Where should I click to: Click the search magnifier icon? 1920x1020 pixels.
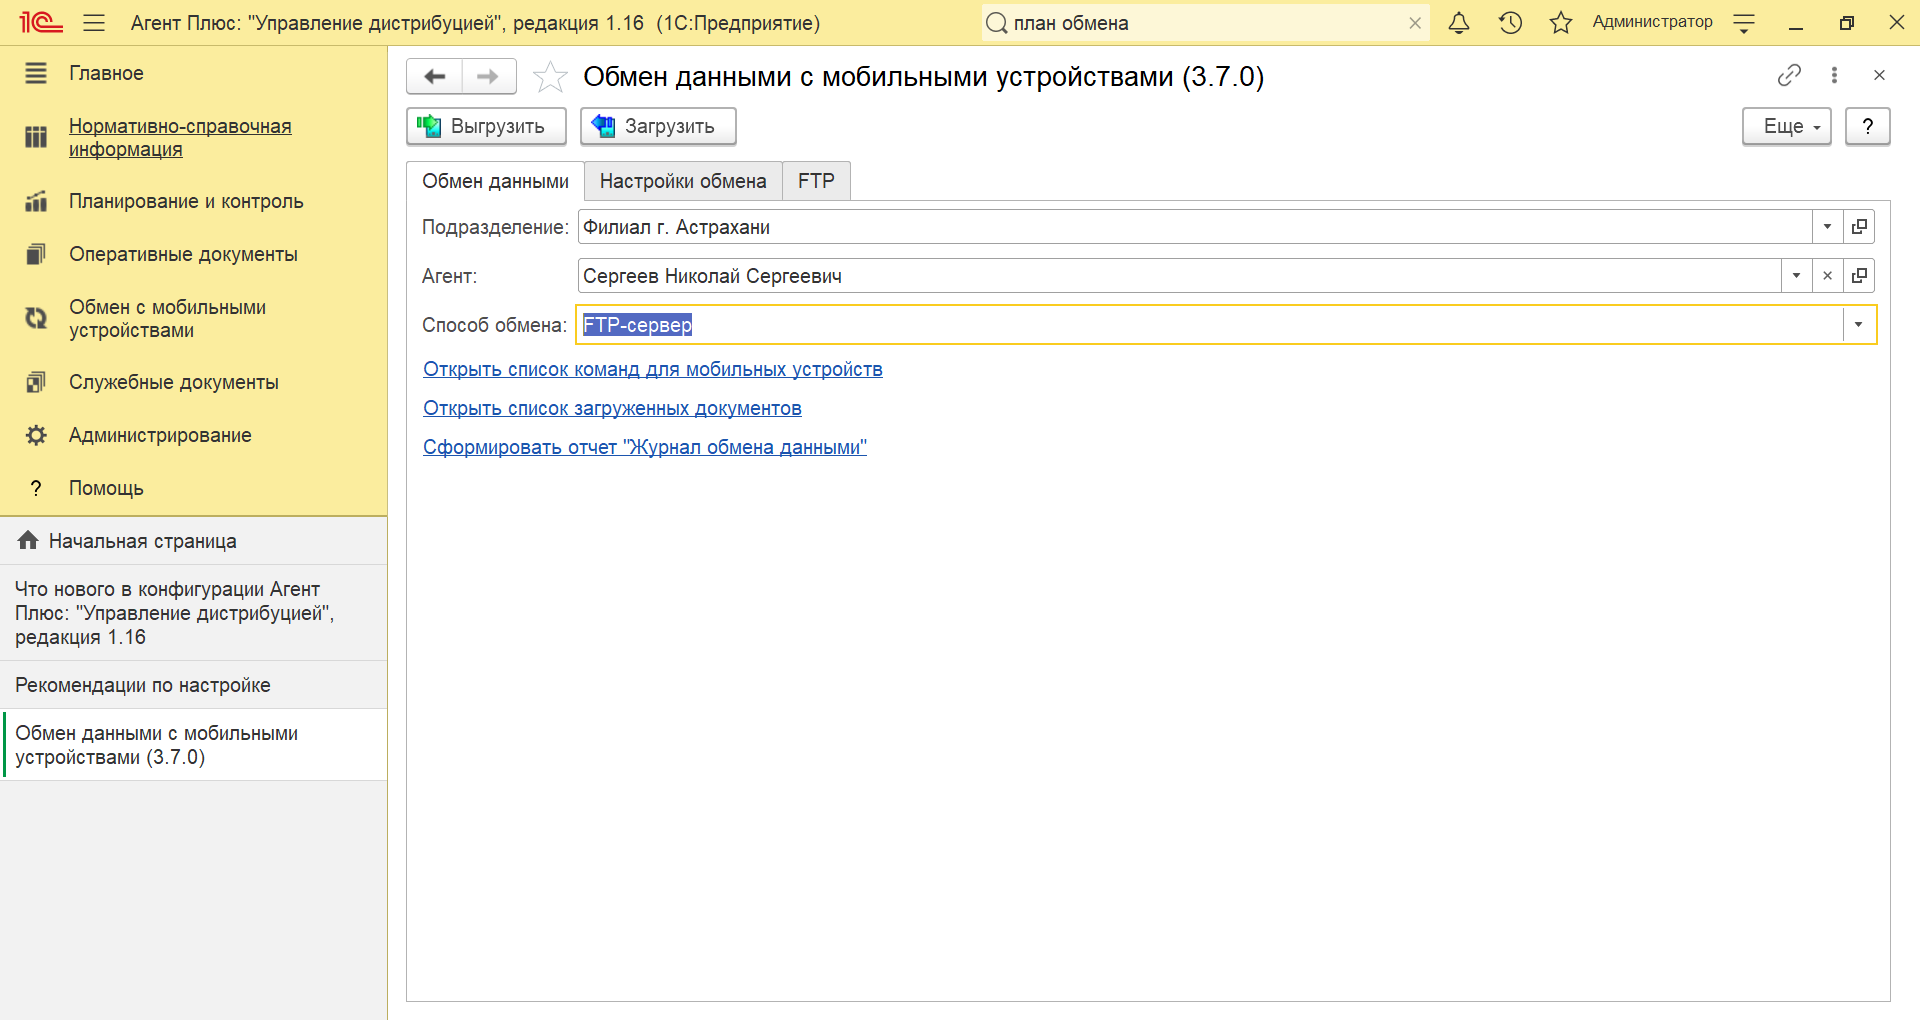tap(997, 23)
